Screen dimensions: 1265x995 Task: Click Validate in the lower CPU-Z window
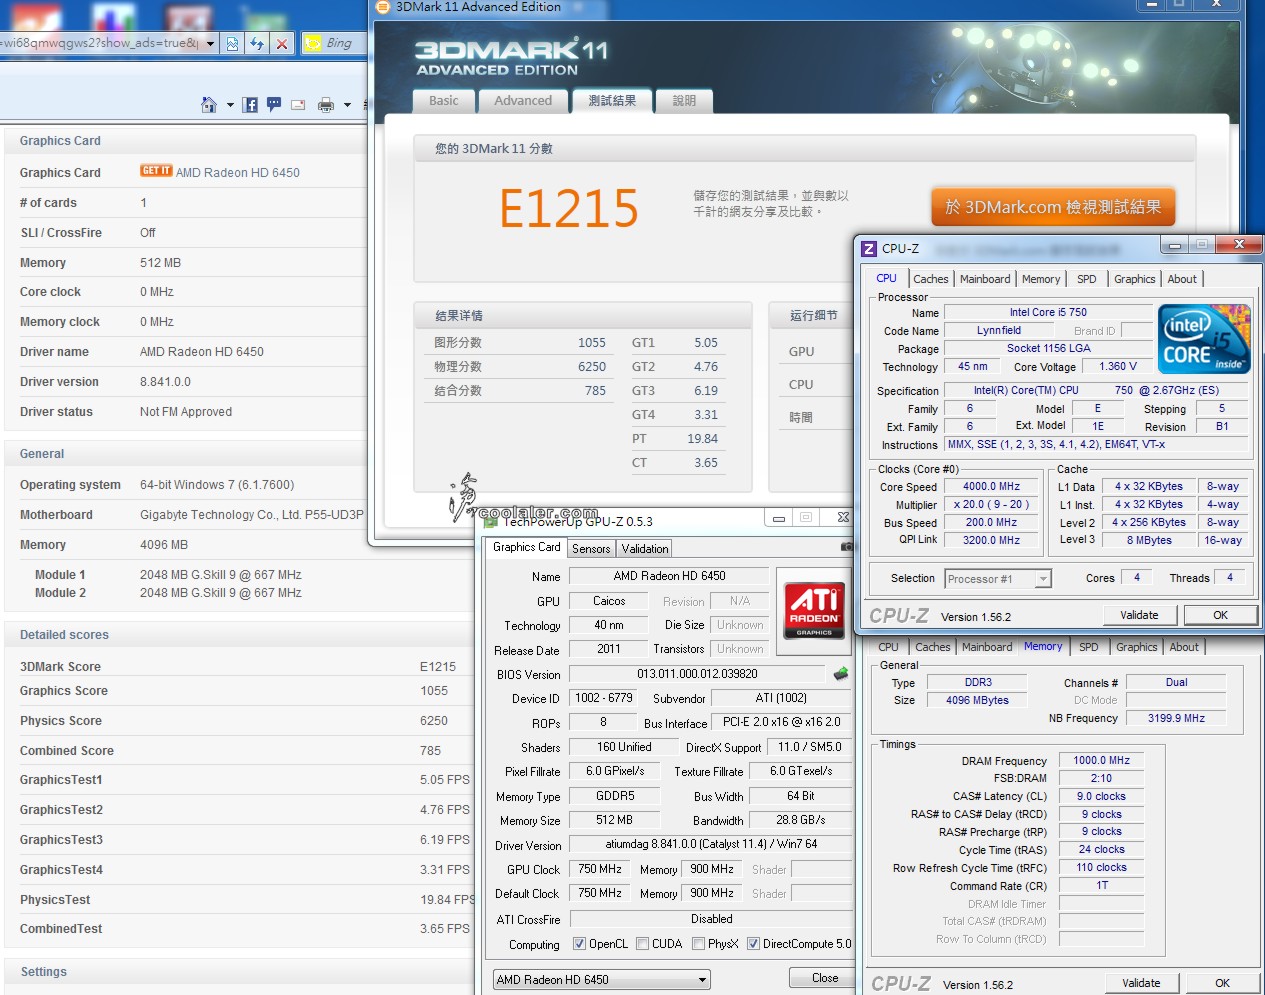1141,983
